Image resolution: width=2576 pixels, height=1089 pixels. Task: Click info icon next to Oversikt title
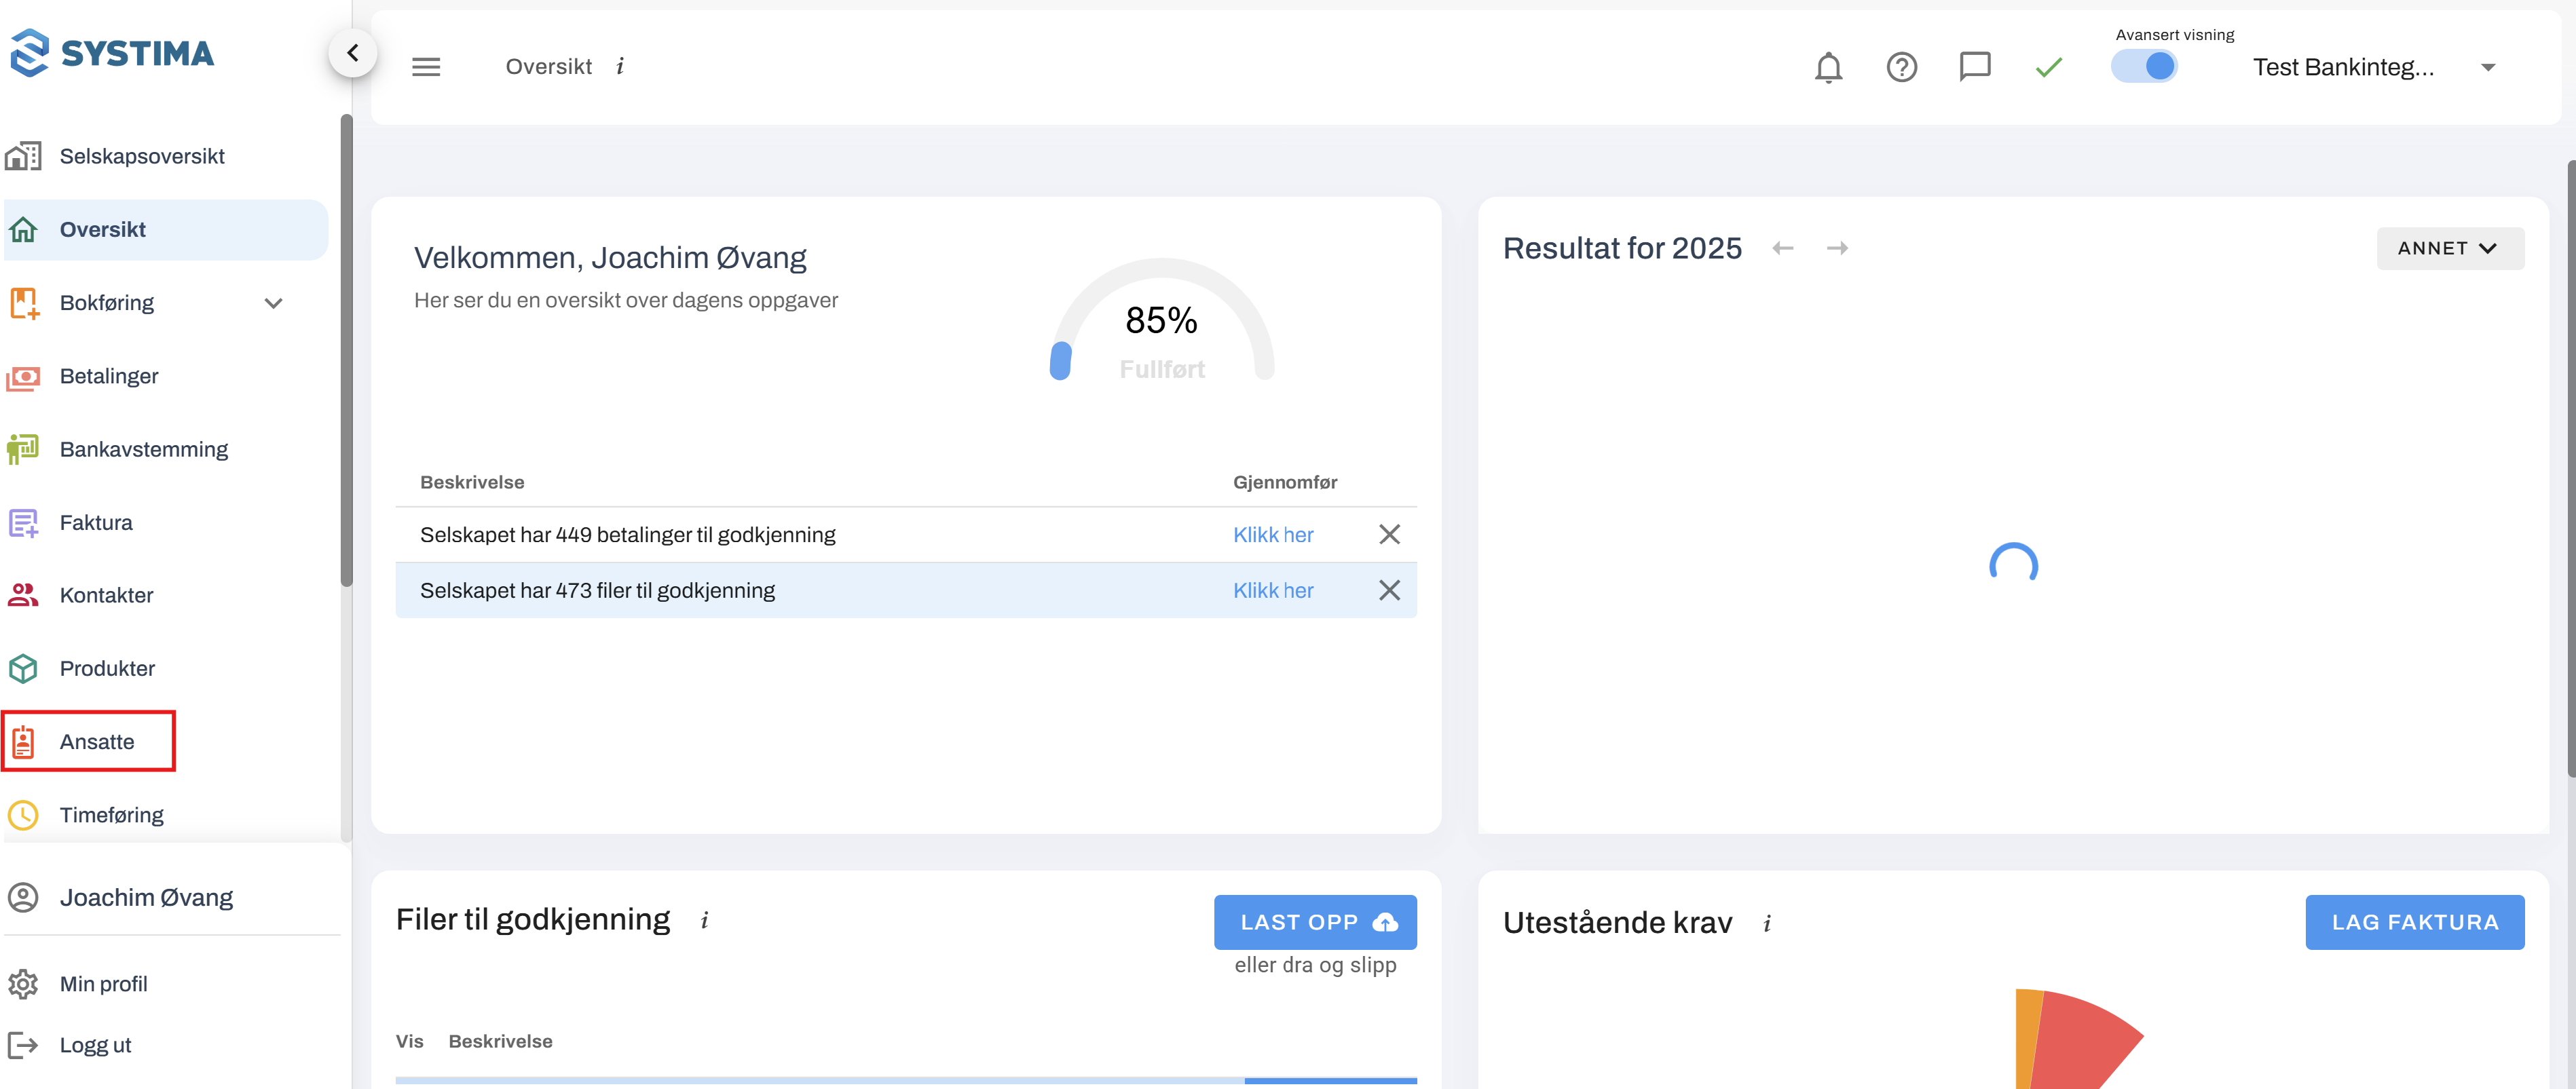coord(620,66)
